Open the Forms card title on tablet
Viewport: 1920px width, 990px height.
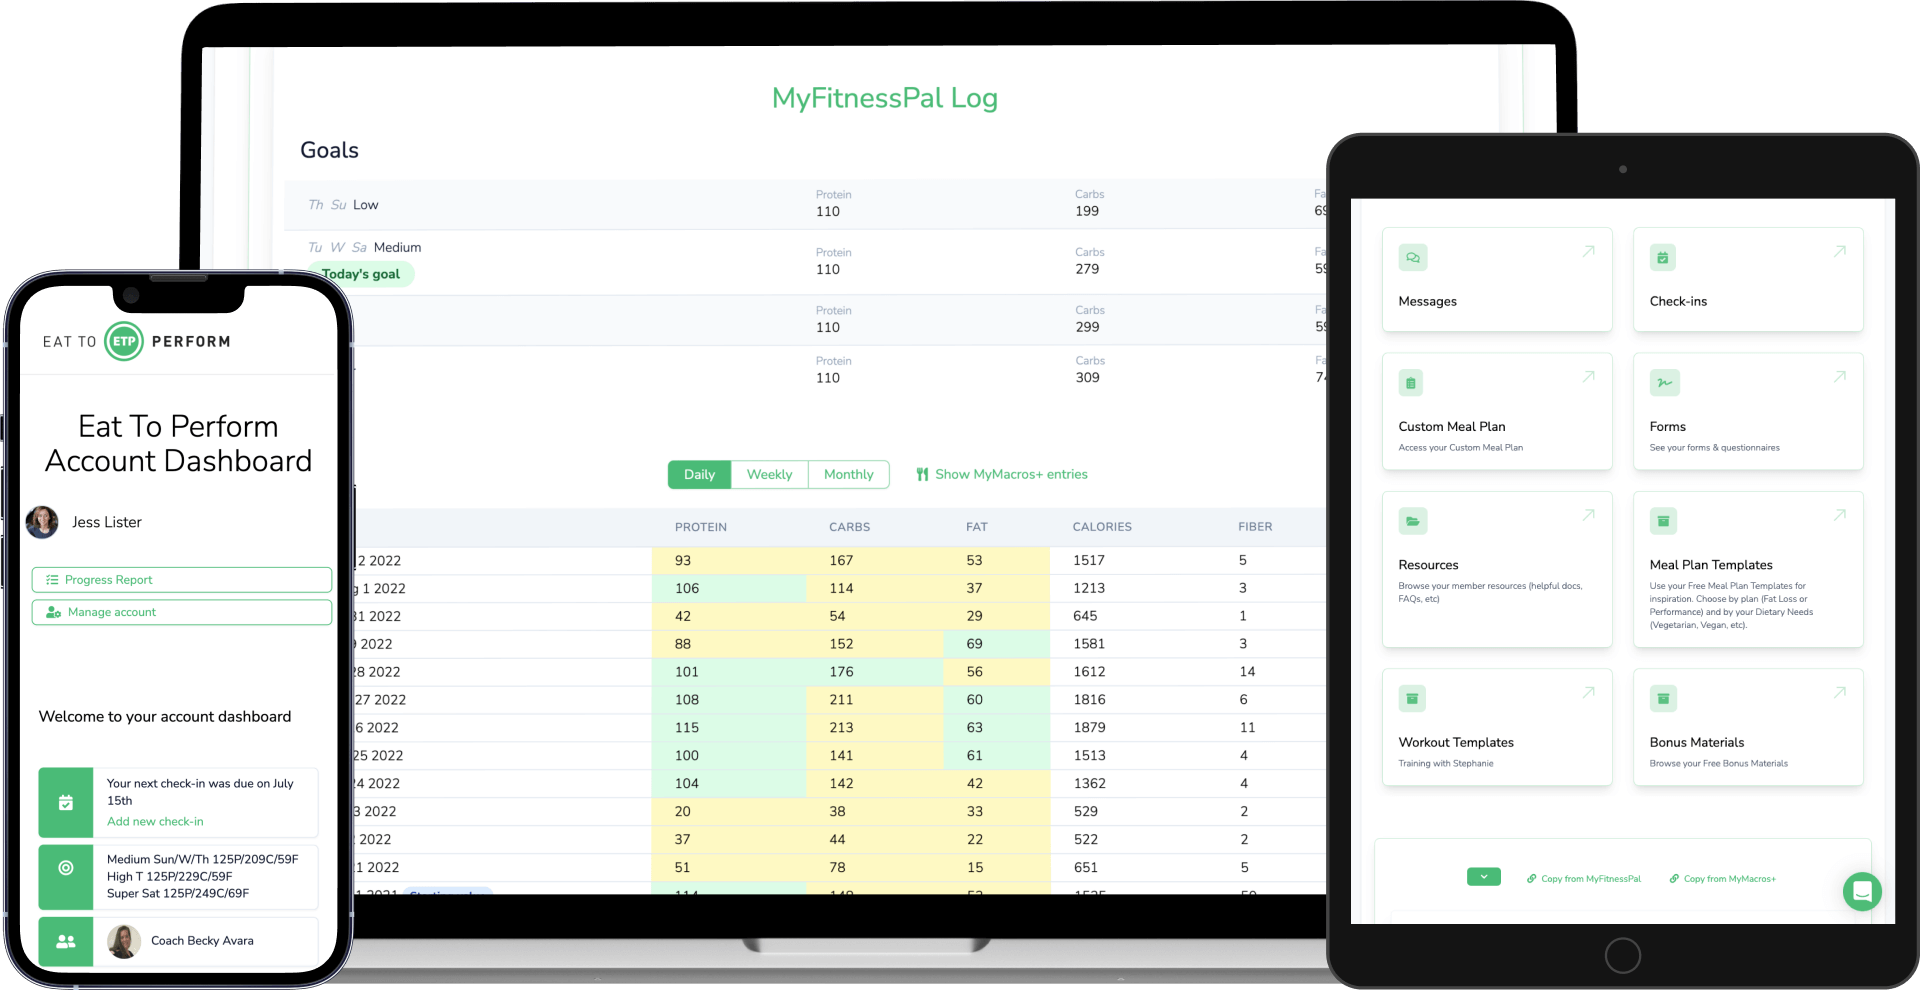tap(1667, 426)
